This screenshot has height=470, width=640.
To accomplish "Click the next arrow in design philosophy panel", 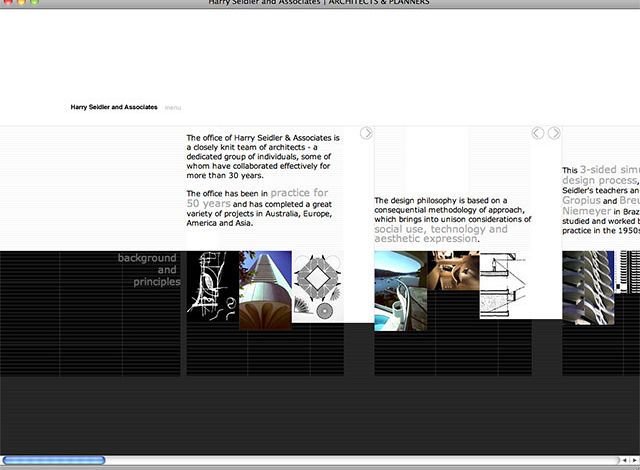I will (x=554, y=133).
